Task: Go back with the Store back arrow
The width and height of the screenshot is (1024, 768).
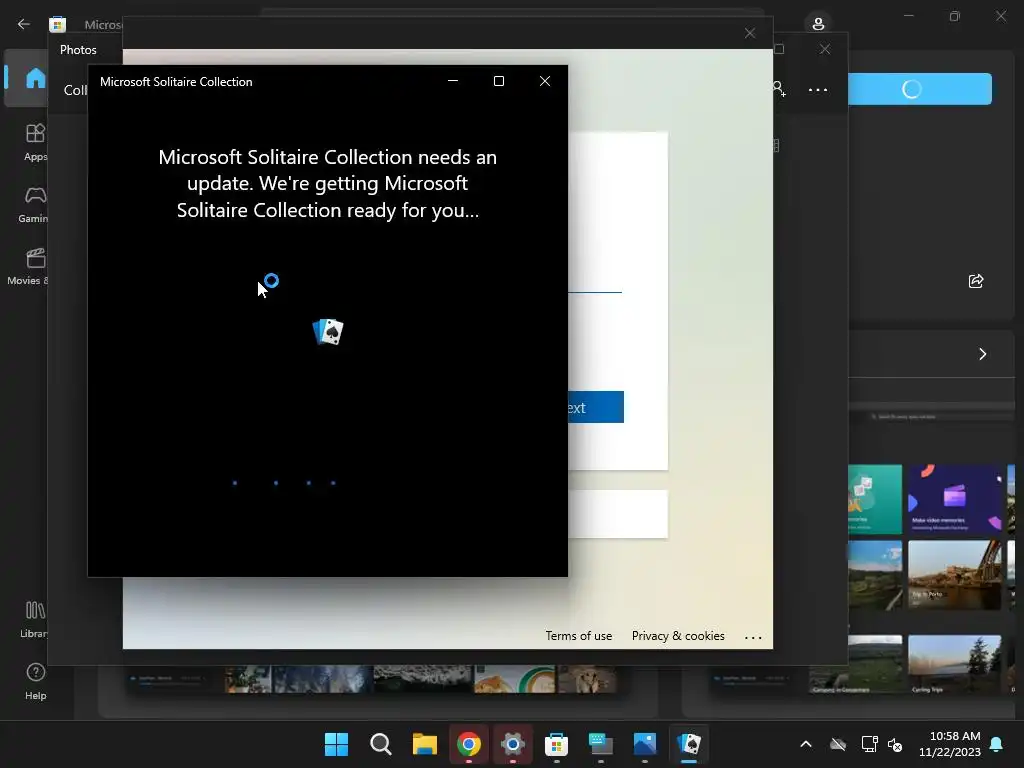Action: point(24,24)
